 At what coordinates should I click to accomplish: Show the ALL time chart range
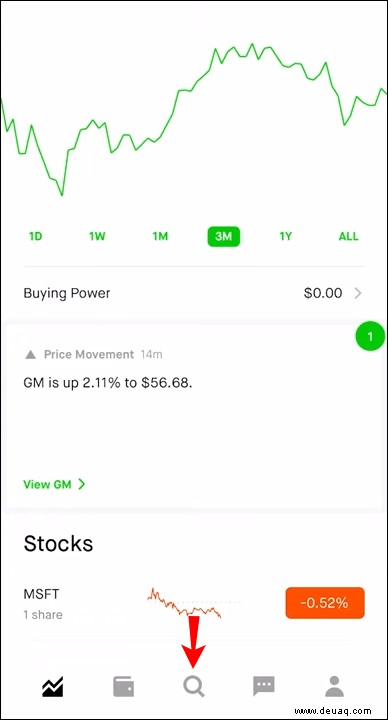349,236
